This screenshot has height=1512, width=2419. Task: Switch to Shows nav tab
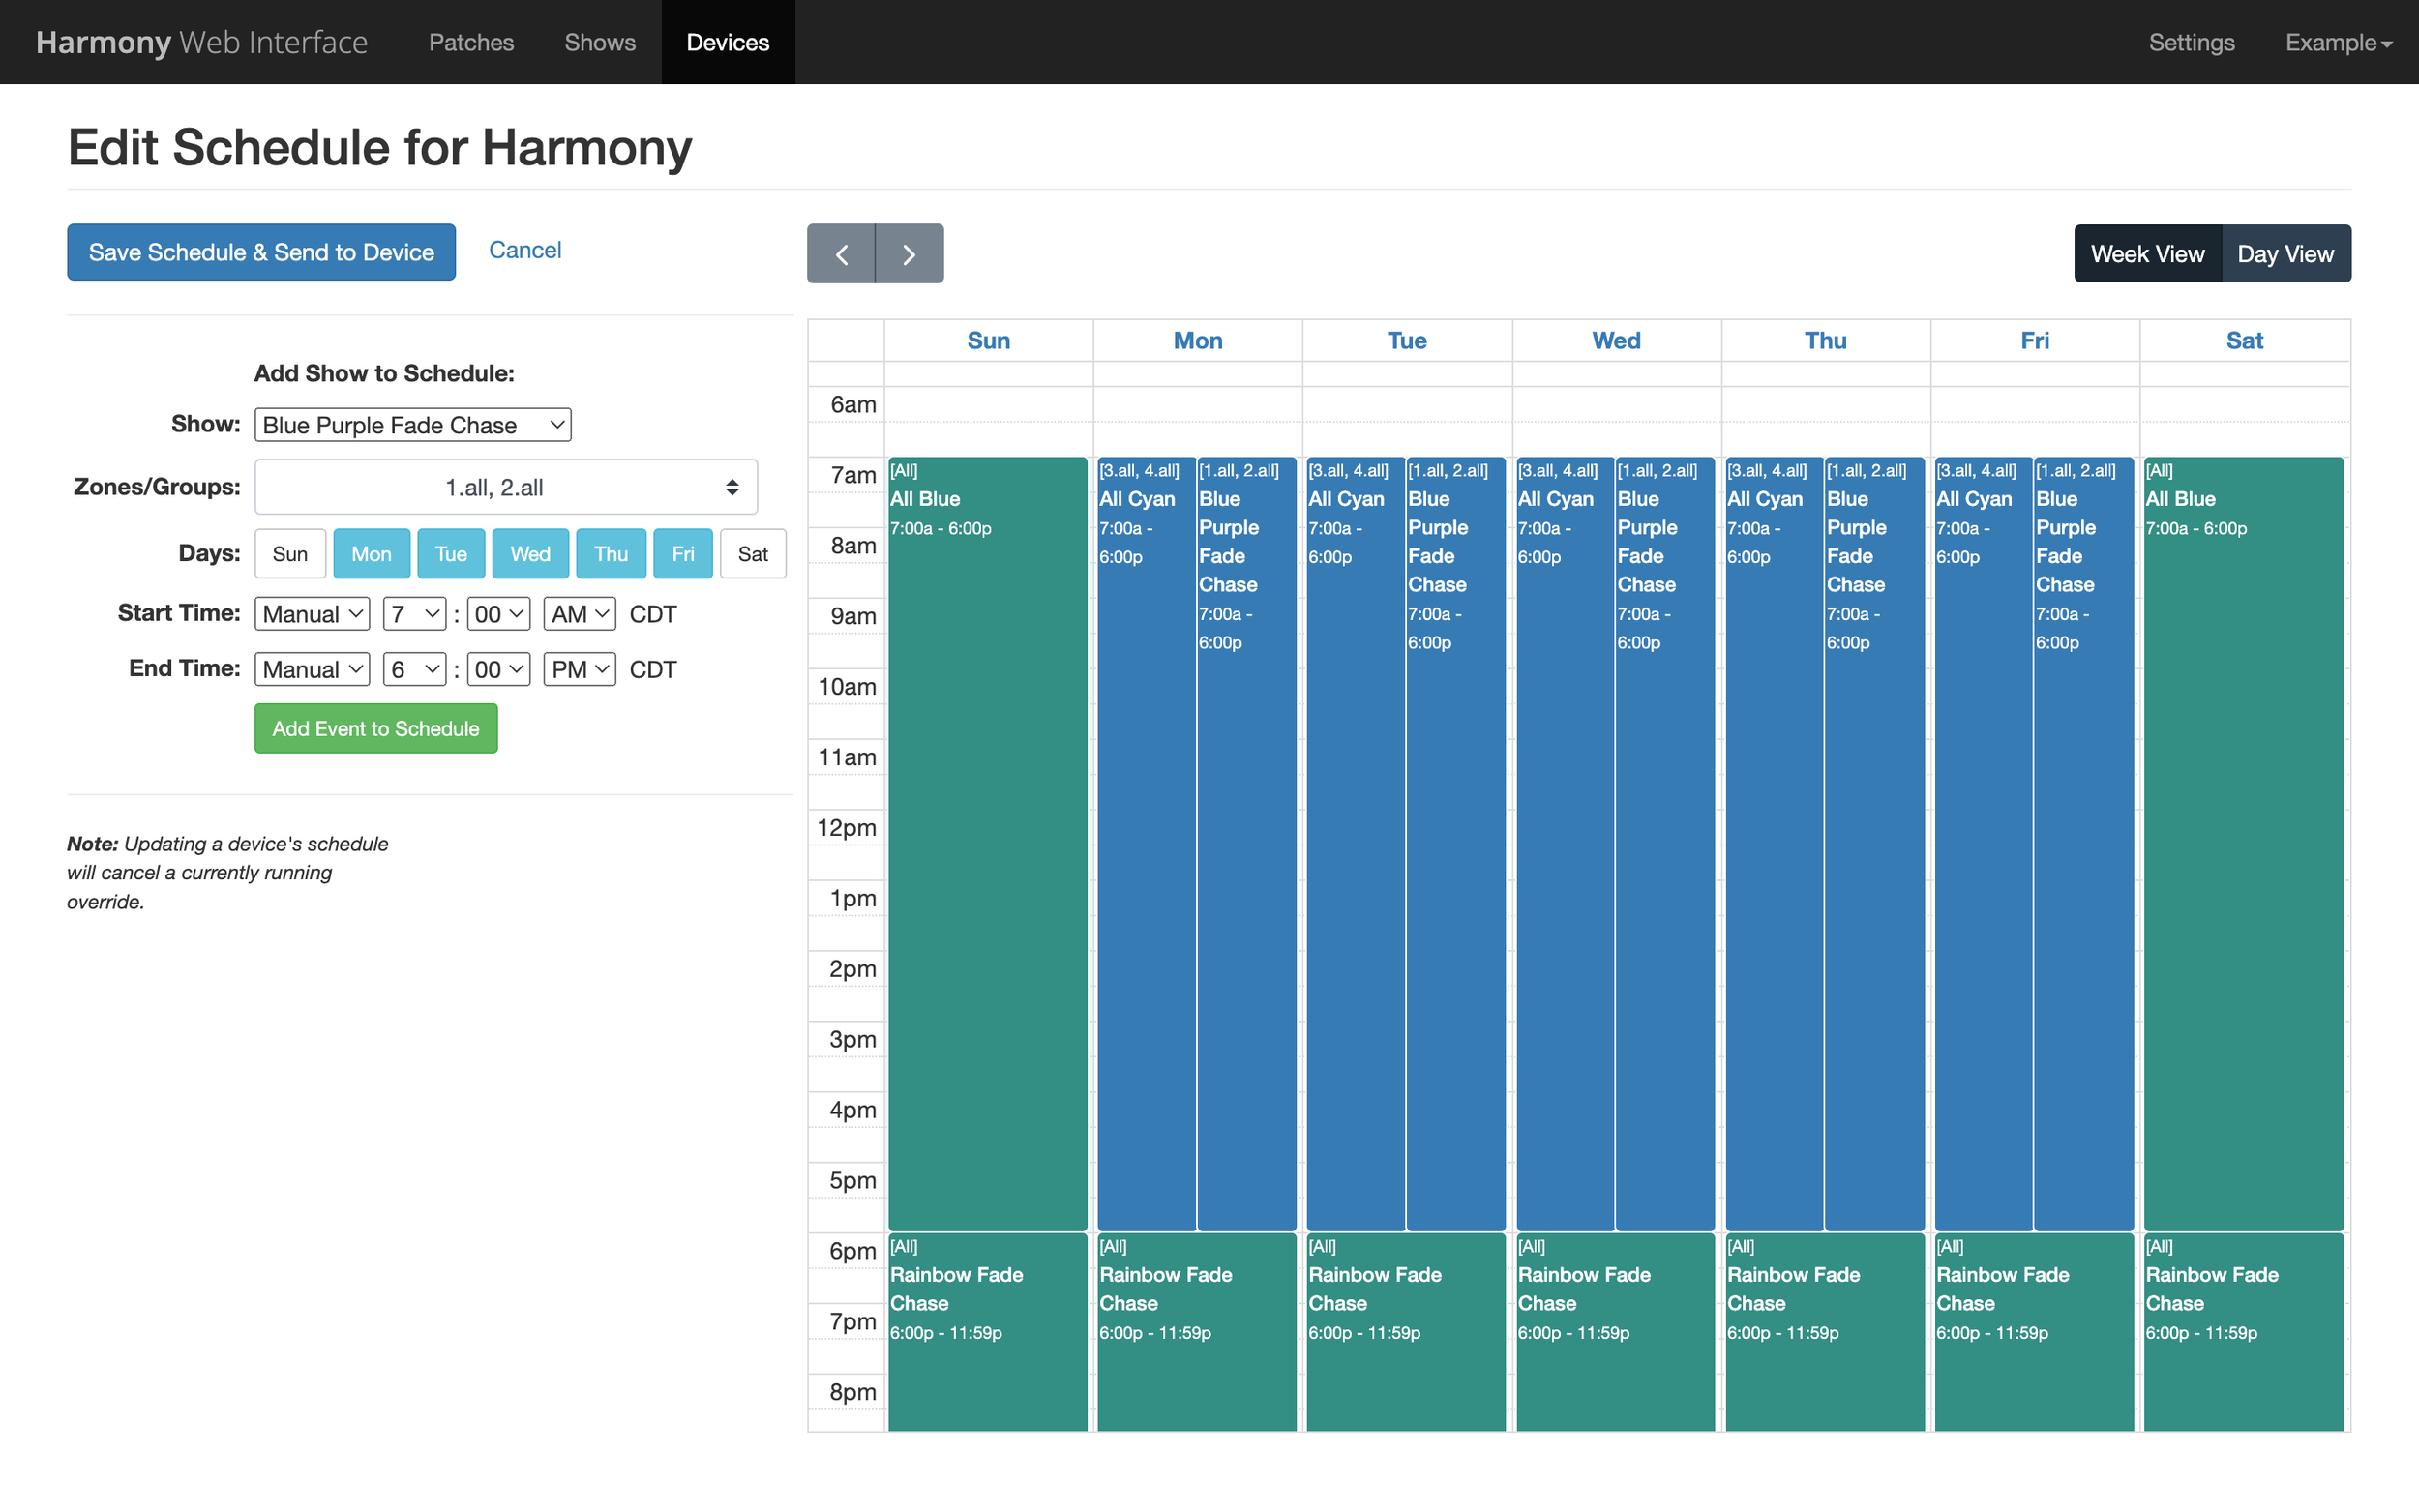pos(599,42)
